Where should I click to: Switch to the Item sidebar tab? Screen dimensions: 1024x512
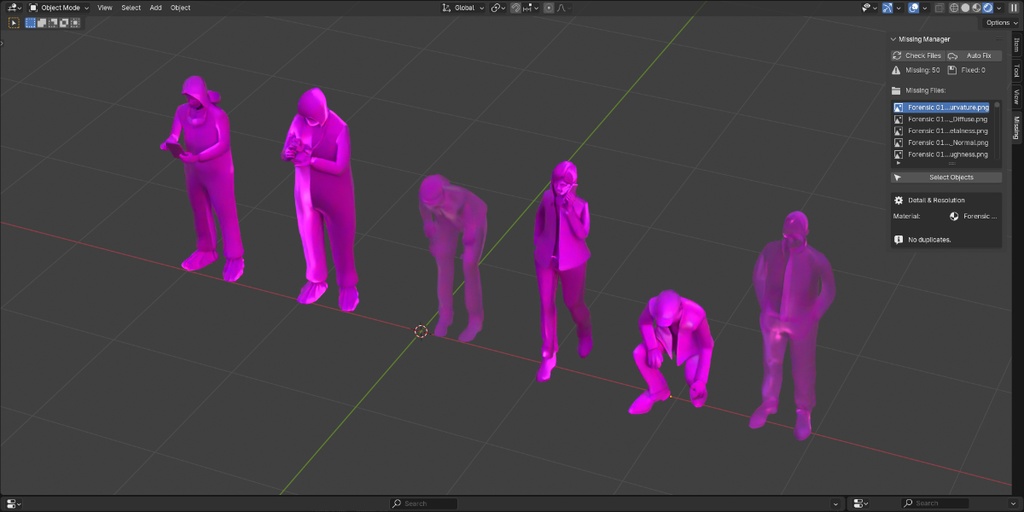1016,46
